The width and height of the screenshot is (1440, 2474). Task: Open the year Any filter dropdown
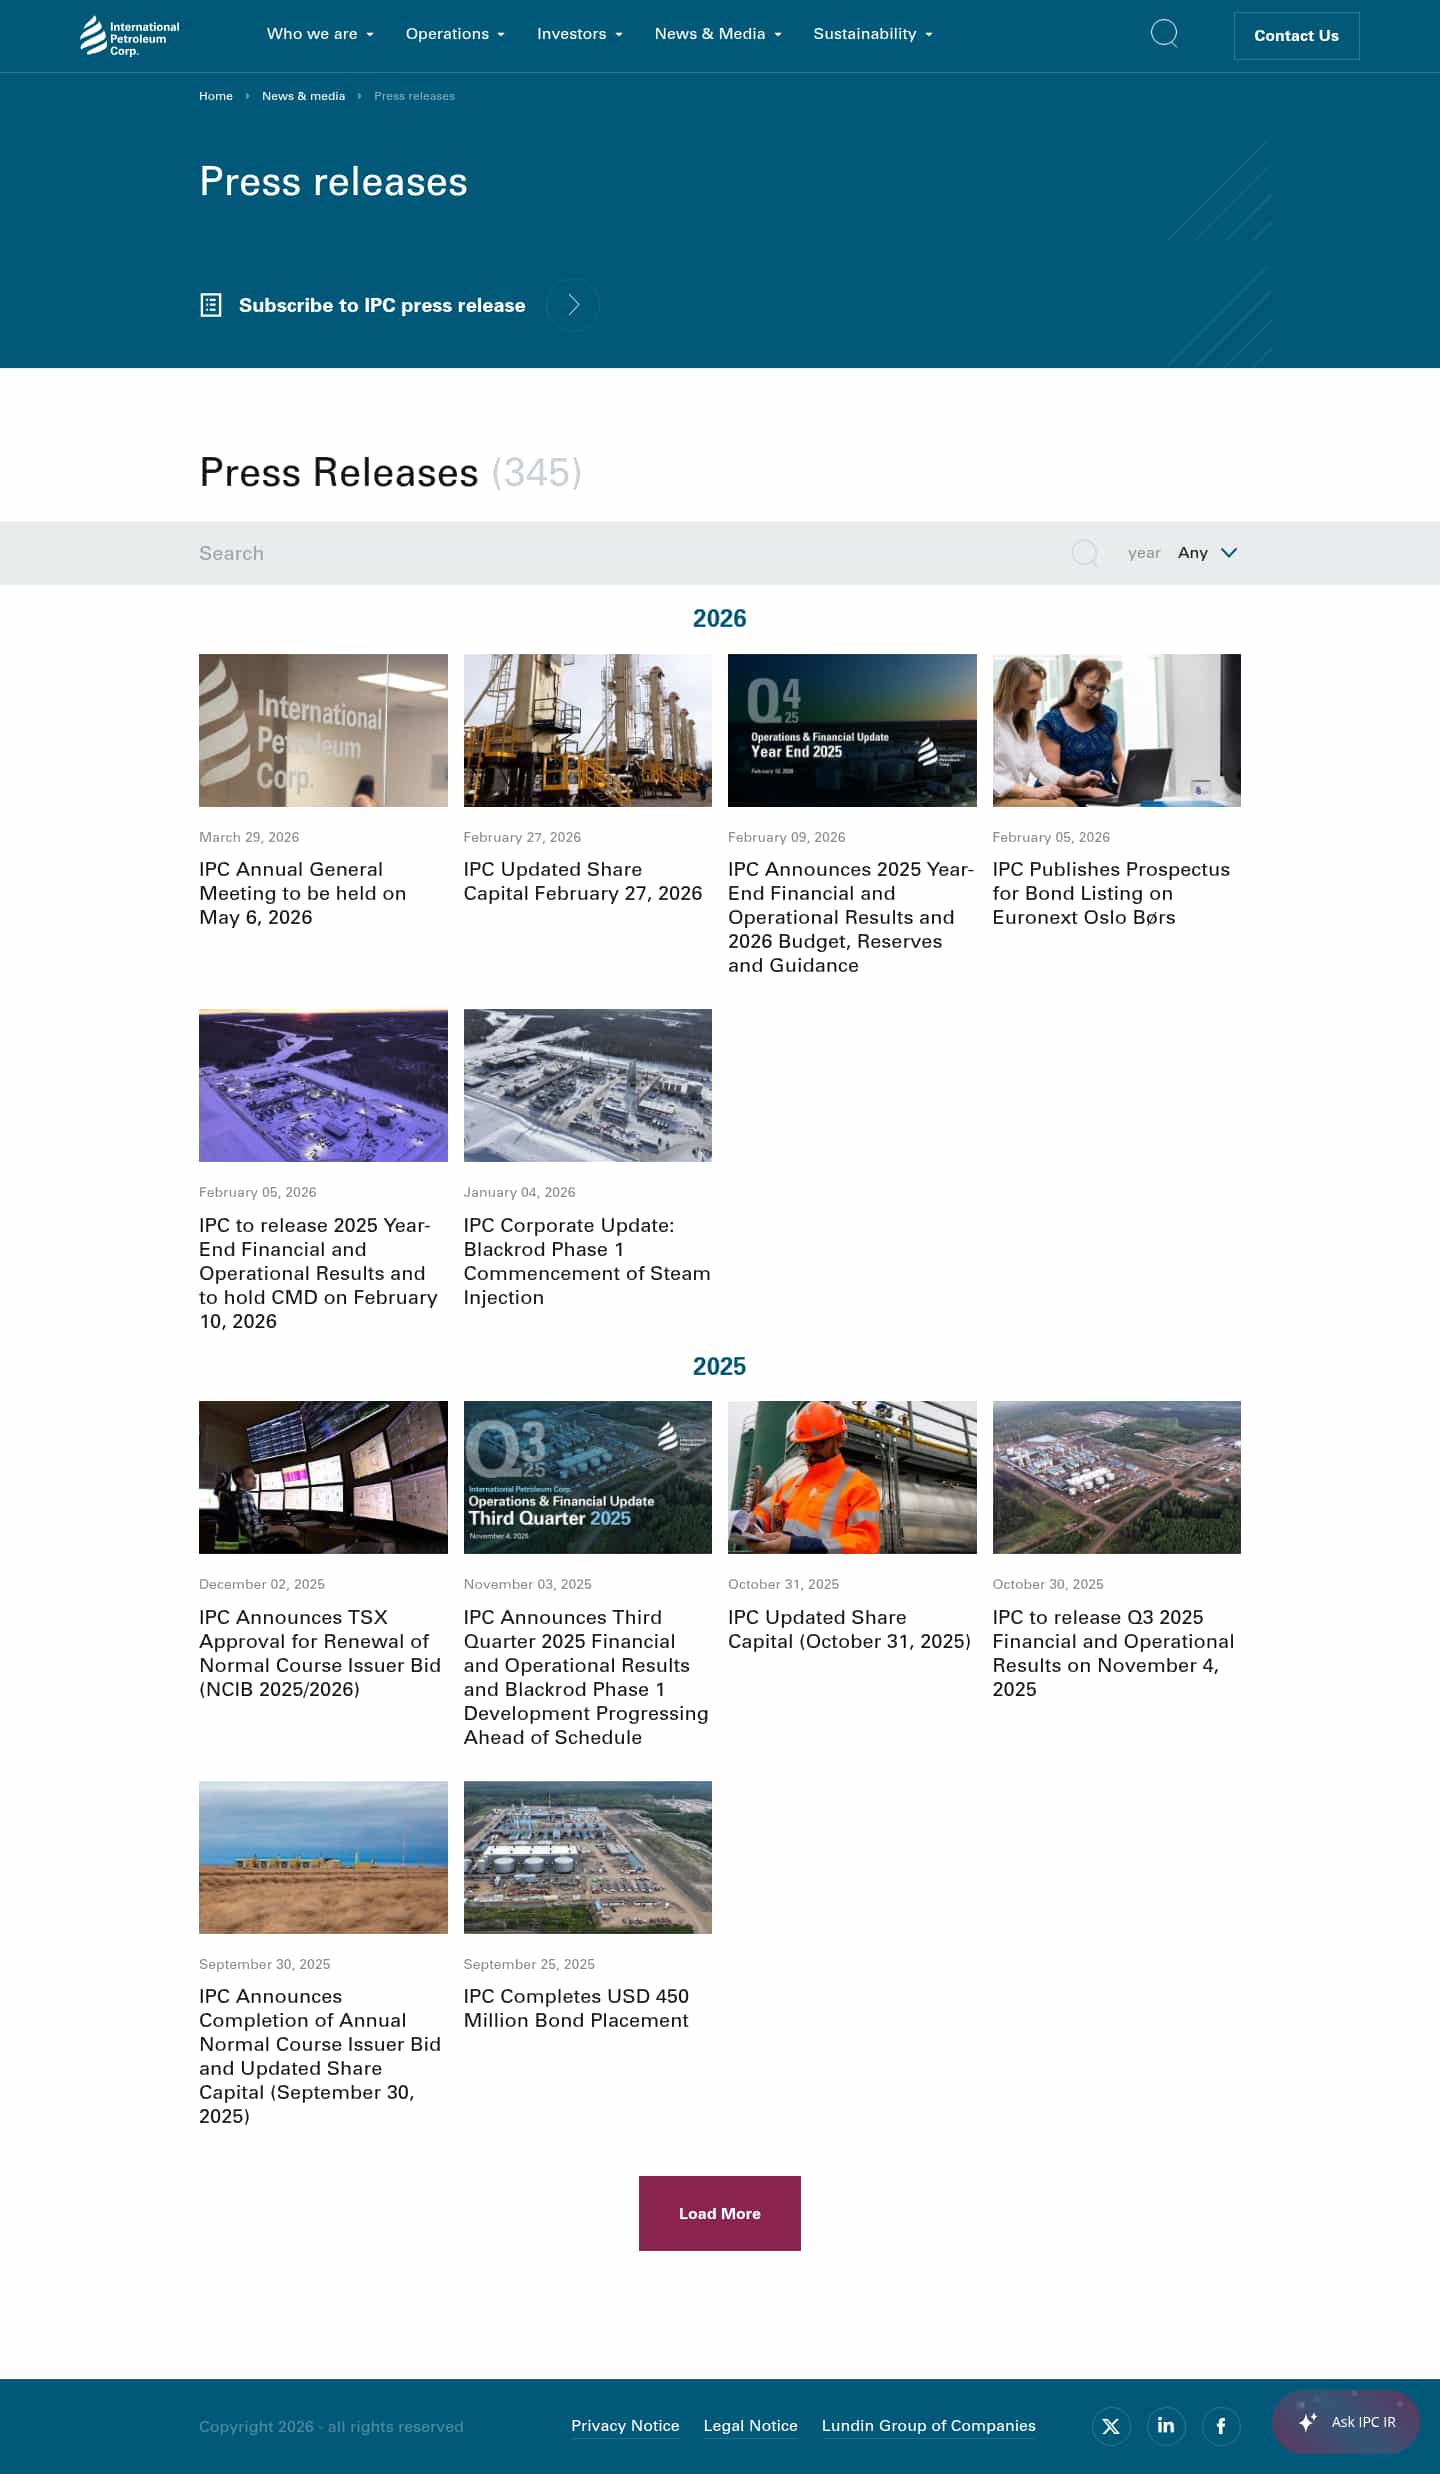[1207, 553]
